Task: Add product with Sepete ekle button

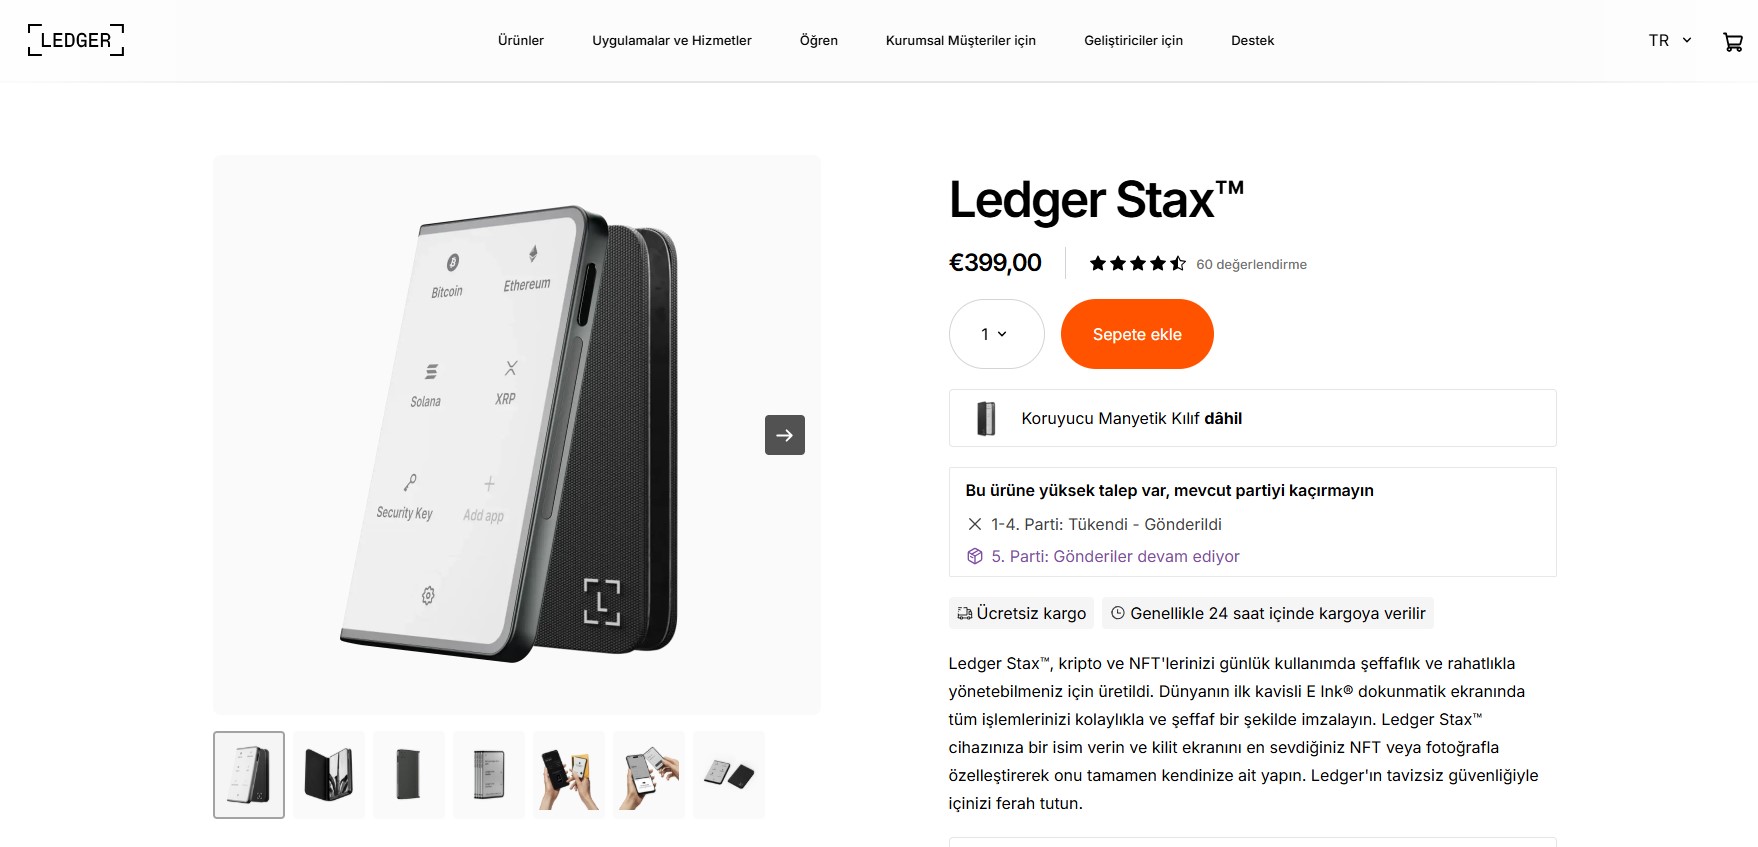Action: (x=1137, y=334)
